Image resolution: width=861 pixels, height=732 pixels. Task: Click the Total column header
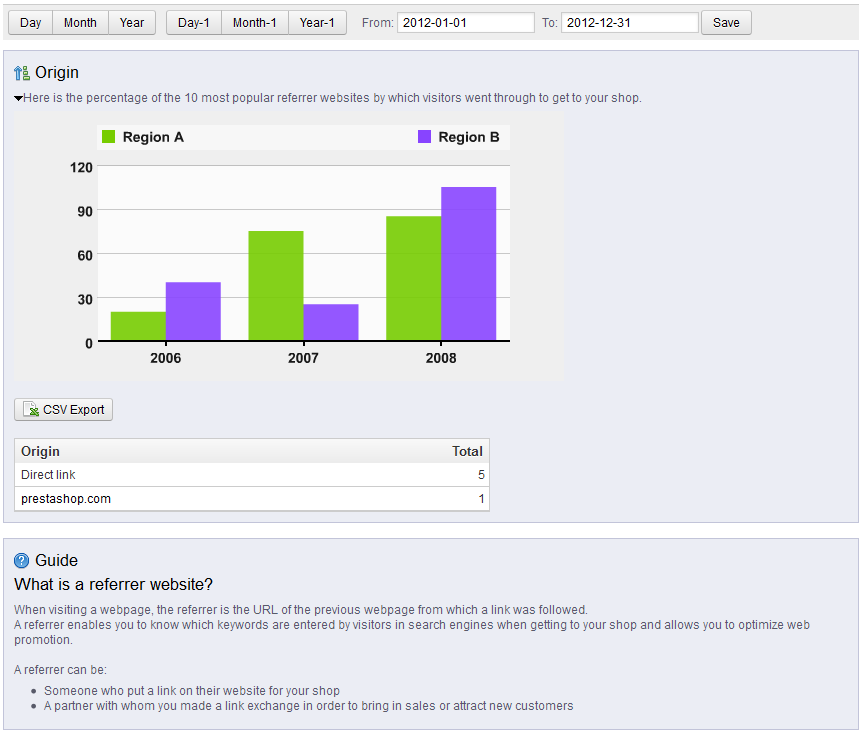(467, 451)
